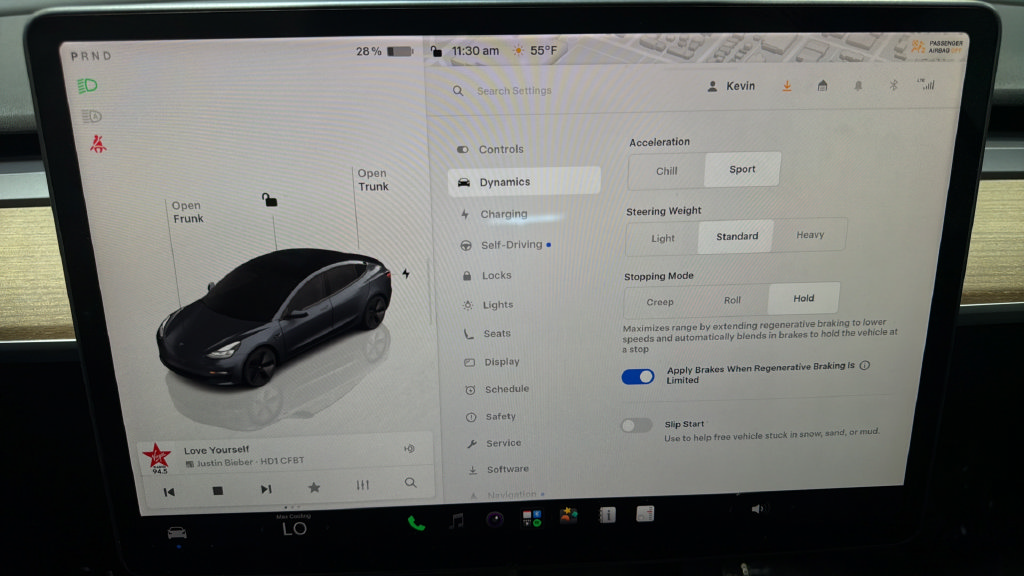The image size is (1024, 576).
Task: Open the Display settings menu
Action: click(x=492, y=362)
